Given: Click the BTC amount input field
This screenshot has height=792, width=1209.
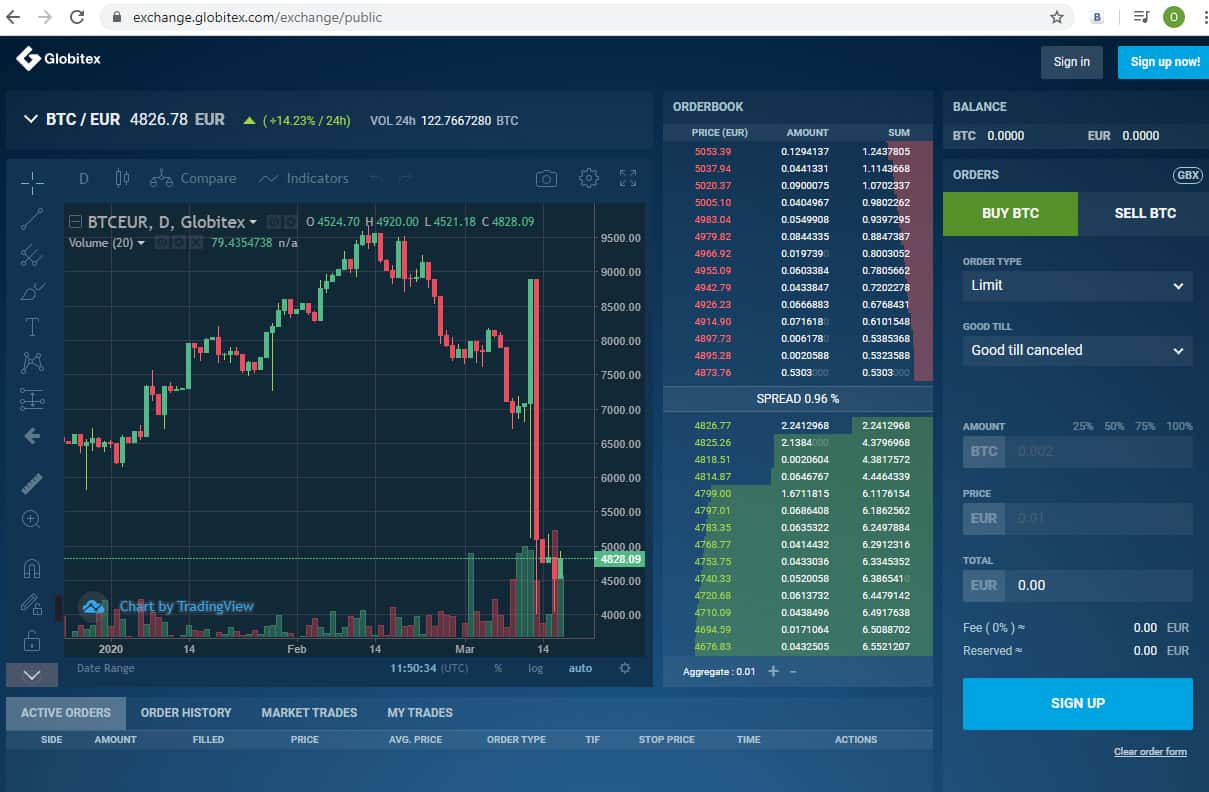Looking at the screenshot, I should click(1099, 451).
